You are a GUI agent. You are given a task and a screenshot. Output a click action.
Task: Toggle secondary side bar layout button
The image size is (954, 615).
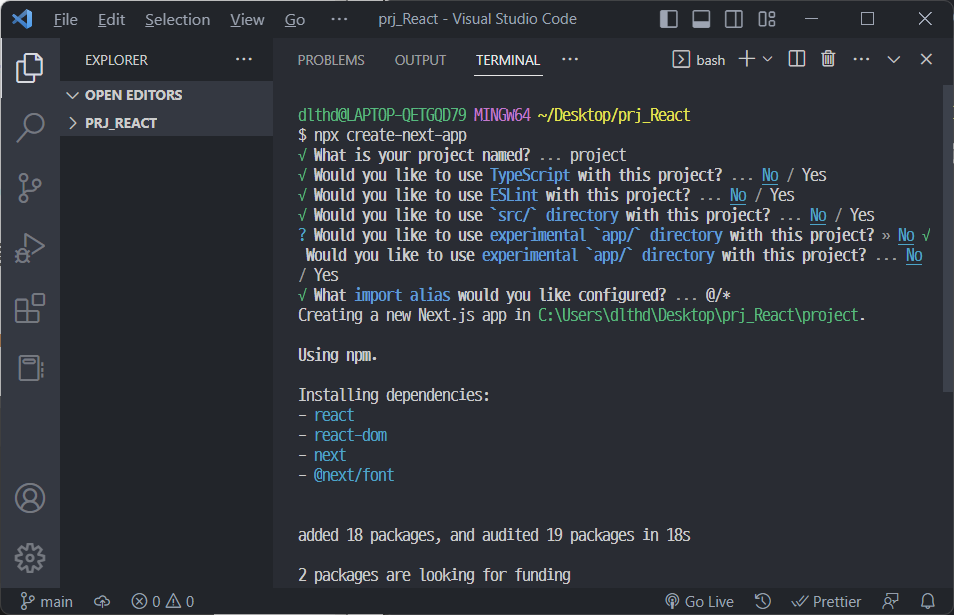734,19
